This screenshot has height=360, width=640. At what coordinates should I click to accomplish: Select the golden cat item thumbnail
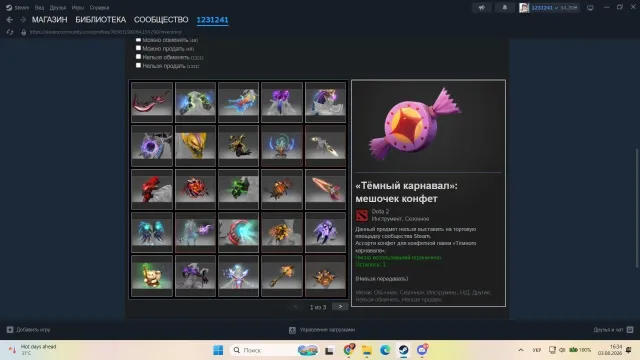click(152, 276)
